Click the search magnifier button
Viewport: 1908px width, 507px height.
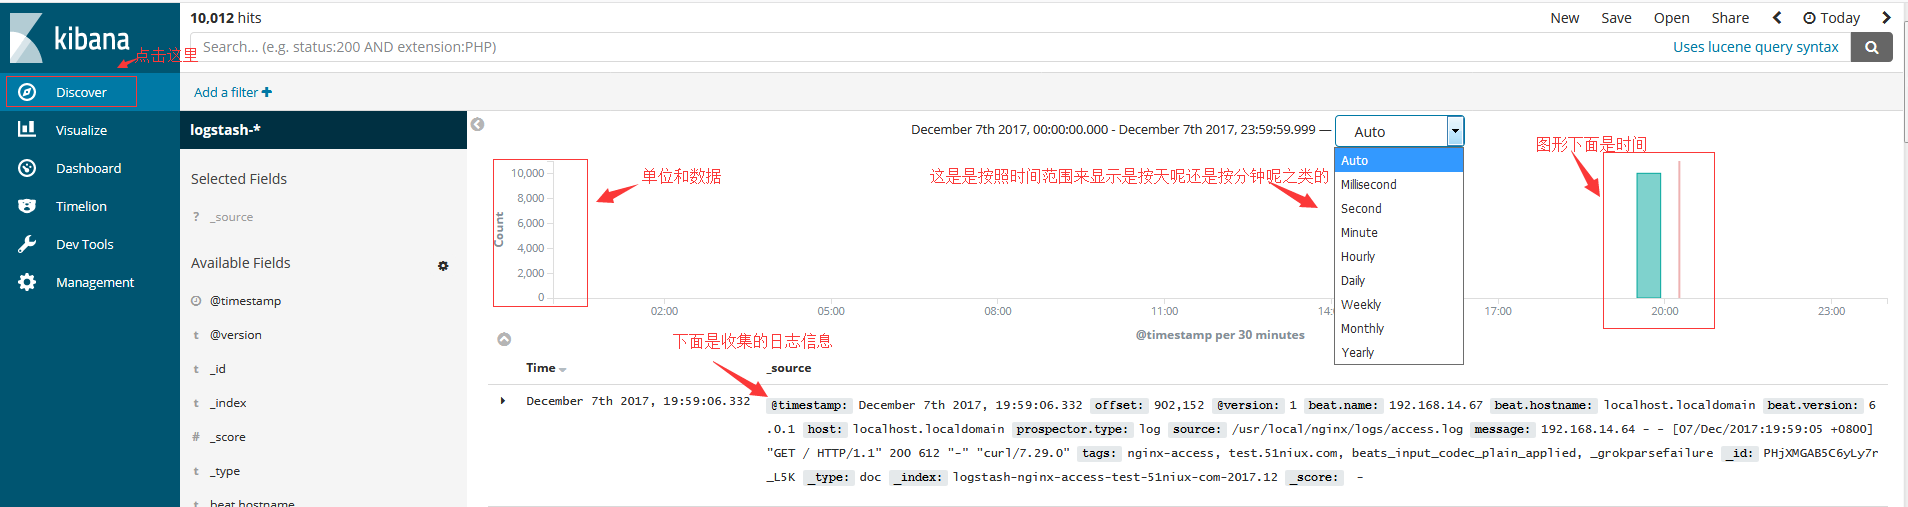click(x=1871, y=47)
